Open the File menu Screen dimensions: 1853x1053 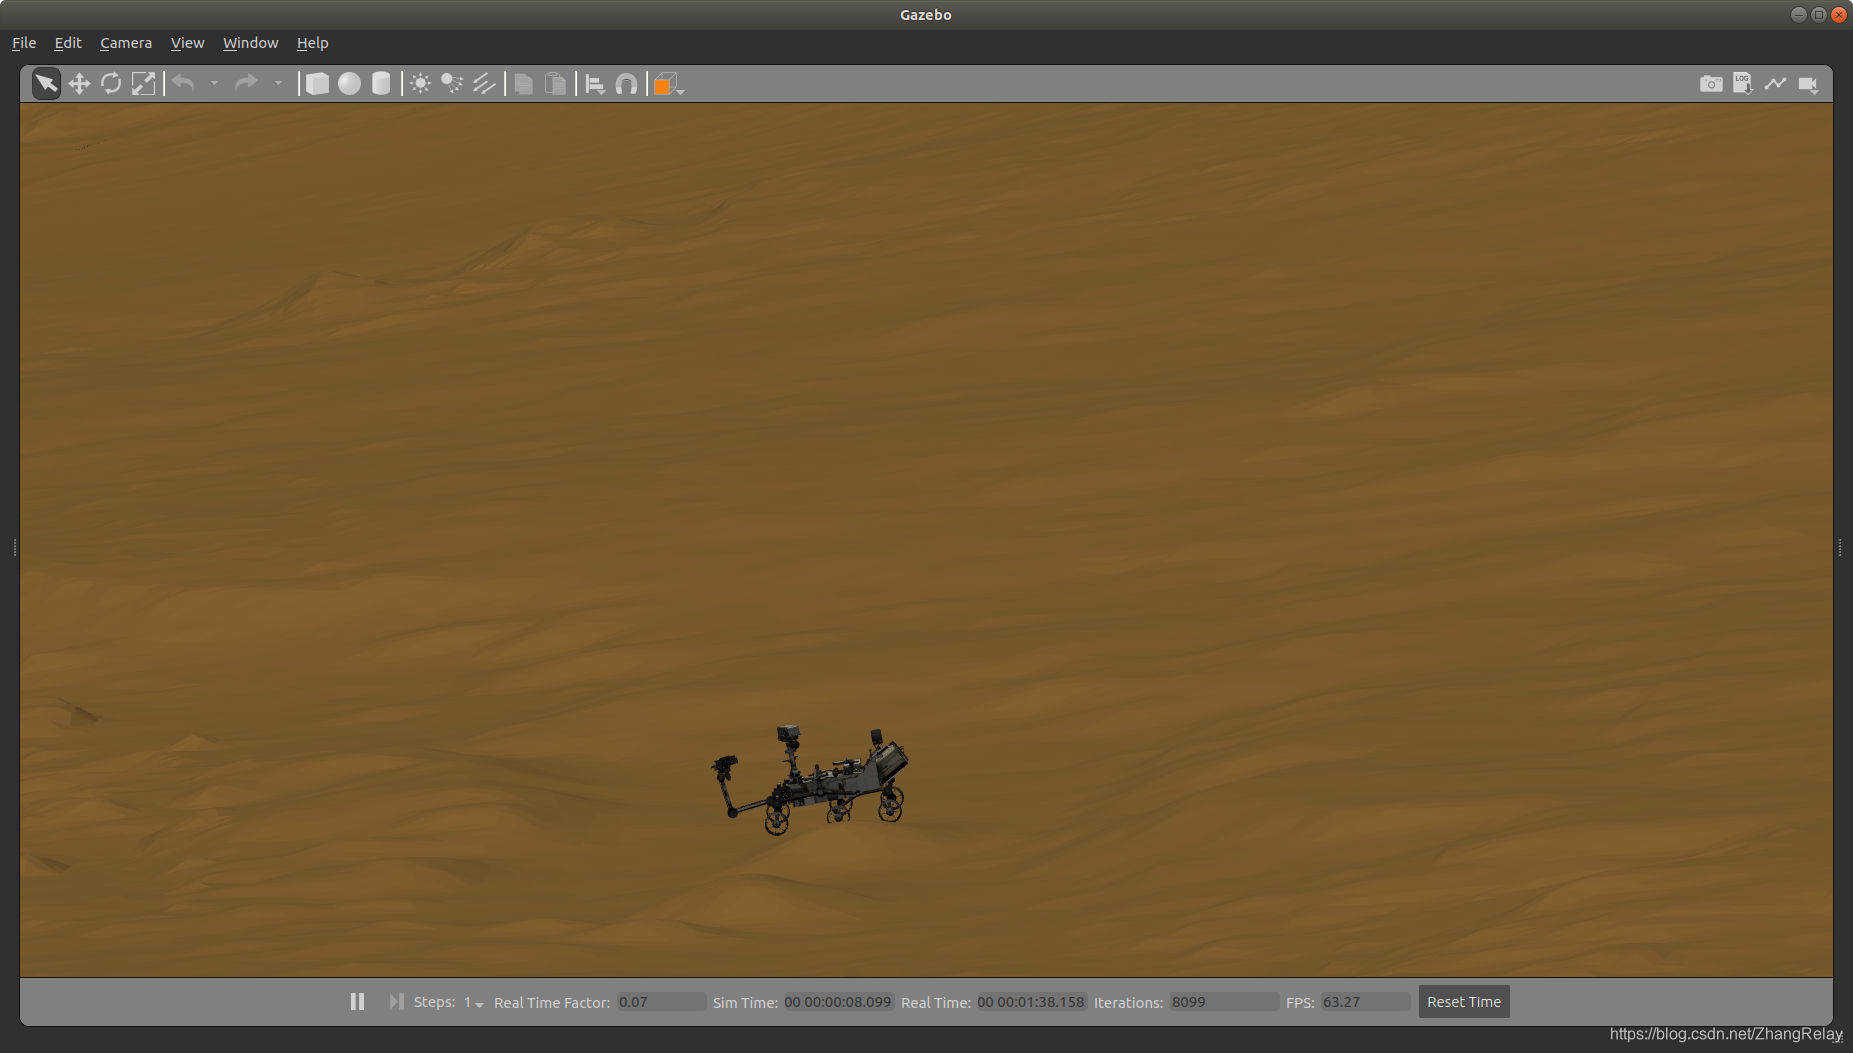click(x=24, y=43)
